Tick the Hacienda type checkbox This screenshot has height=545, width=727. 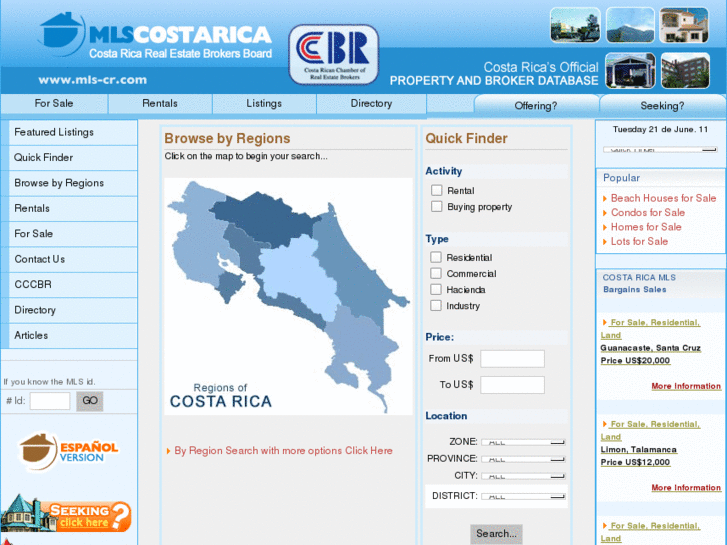click(x=435, y=289)
